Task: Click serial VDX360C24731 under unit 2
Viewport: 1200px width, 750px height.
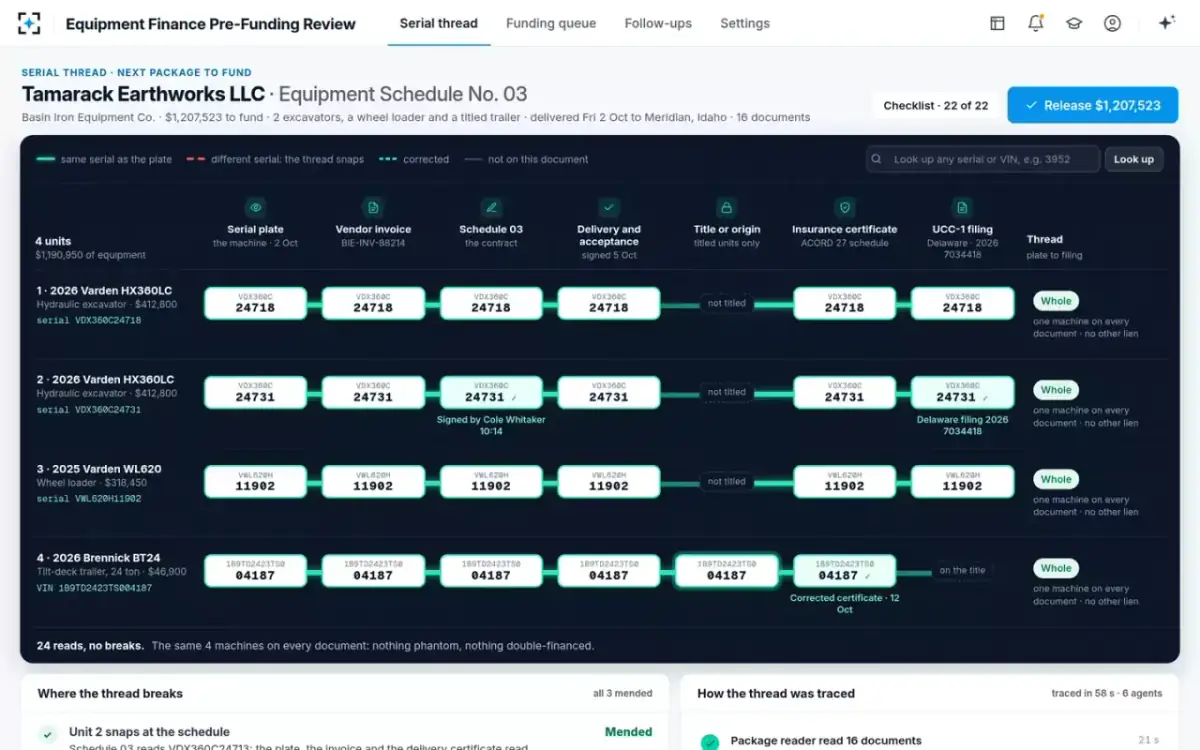Action: [x=88, y=410]
